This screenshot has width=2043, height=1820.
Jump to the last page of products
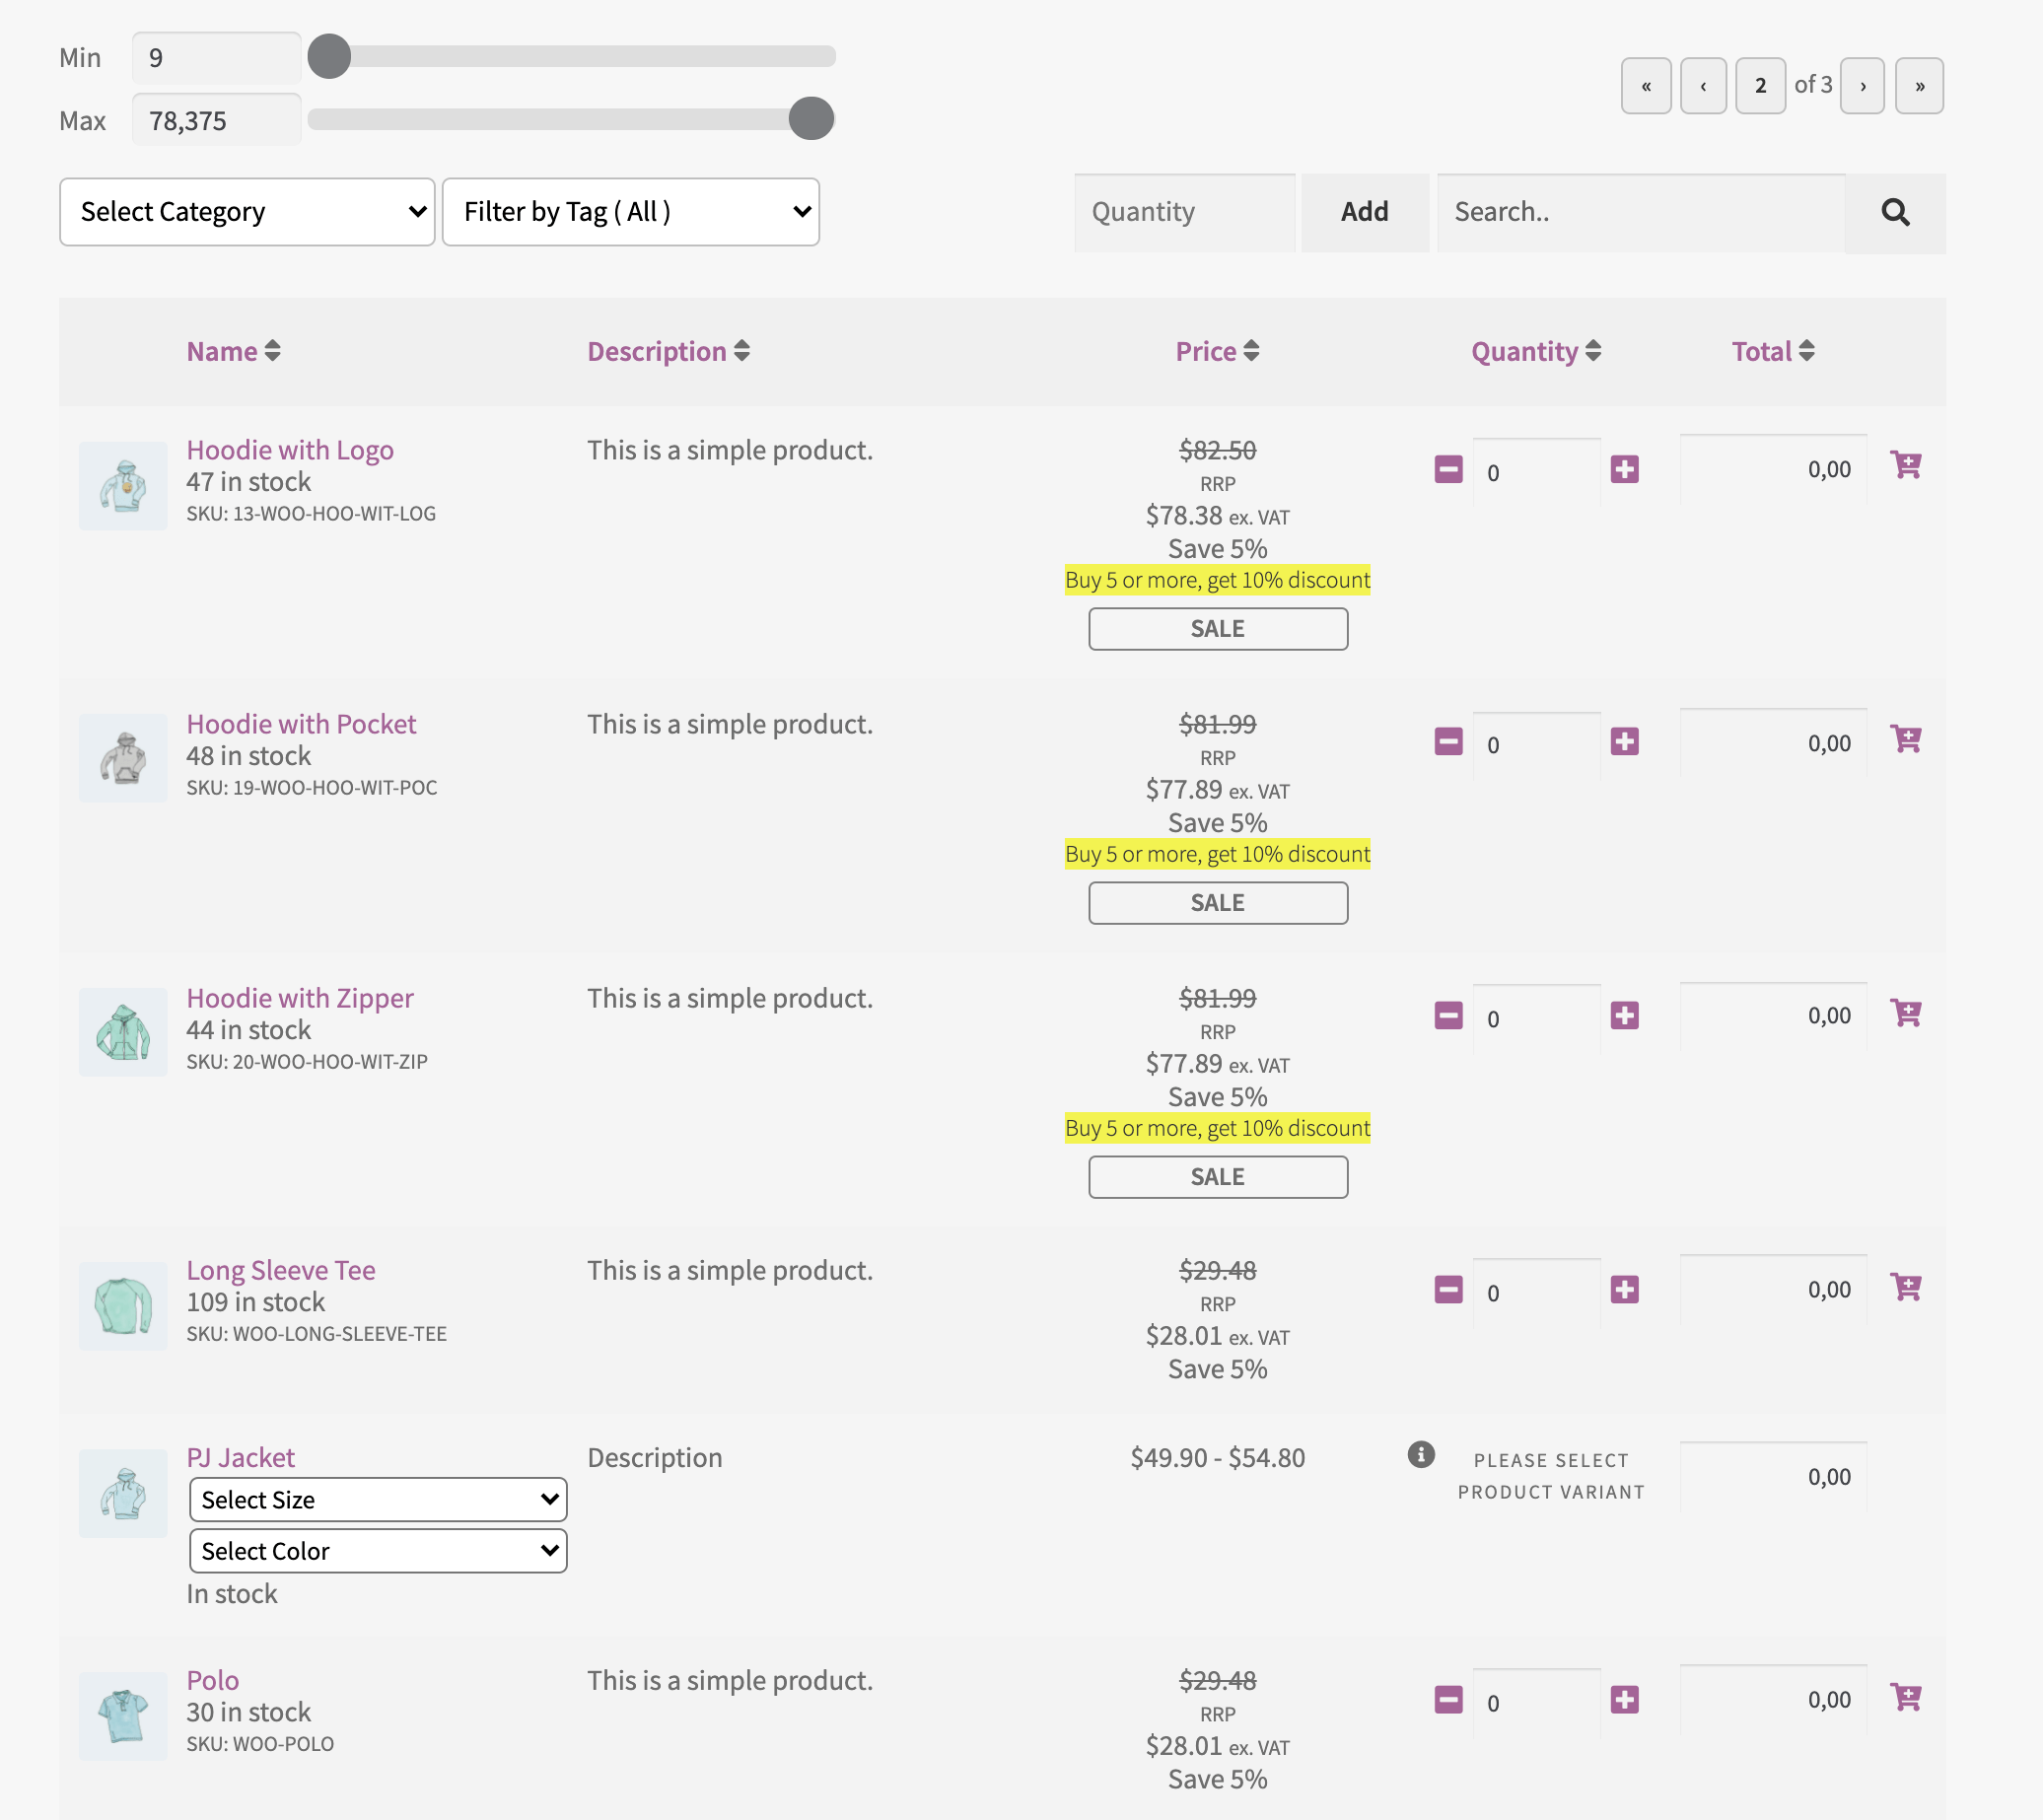pos(1919,86)
